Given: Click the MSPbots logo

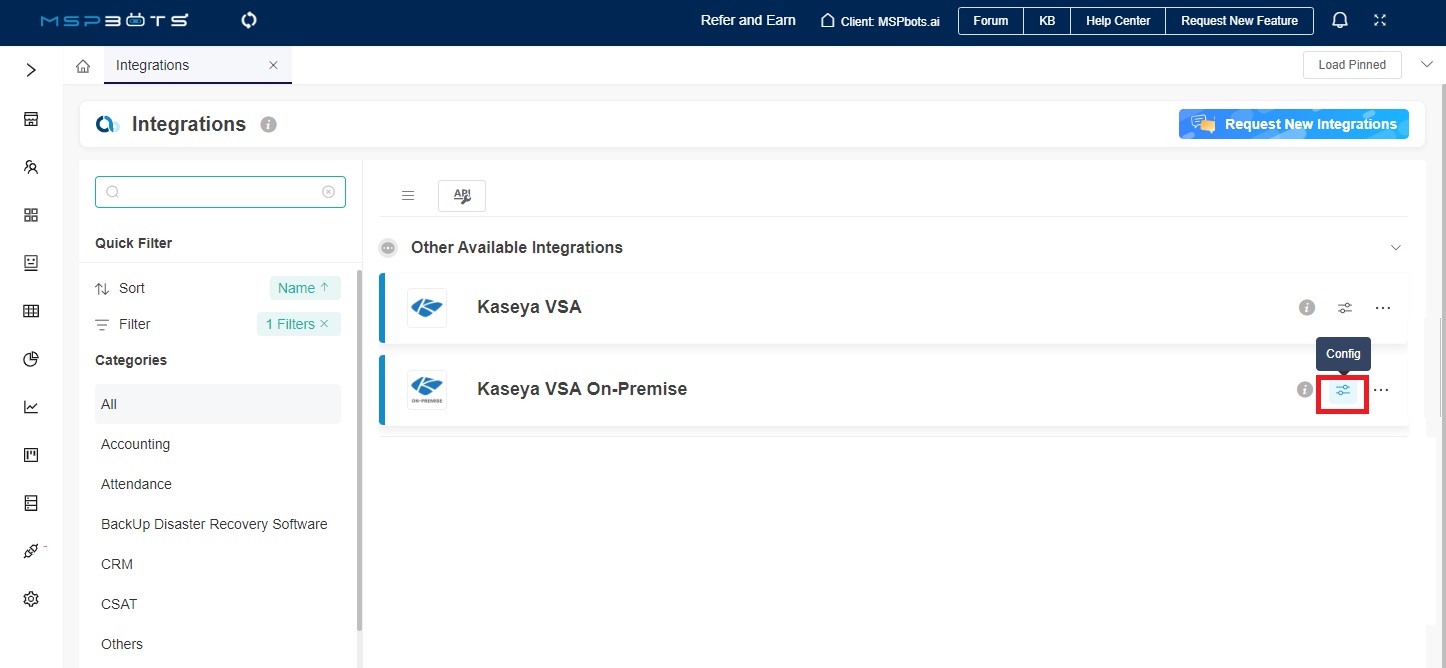Looking at the screenshot, I should click(x=114, y=20).
